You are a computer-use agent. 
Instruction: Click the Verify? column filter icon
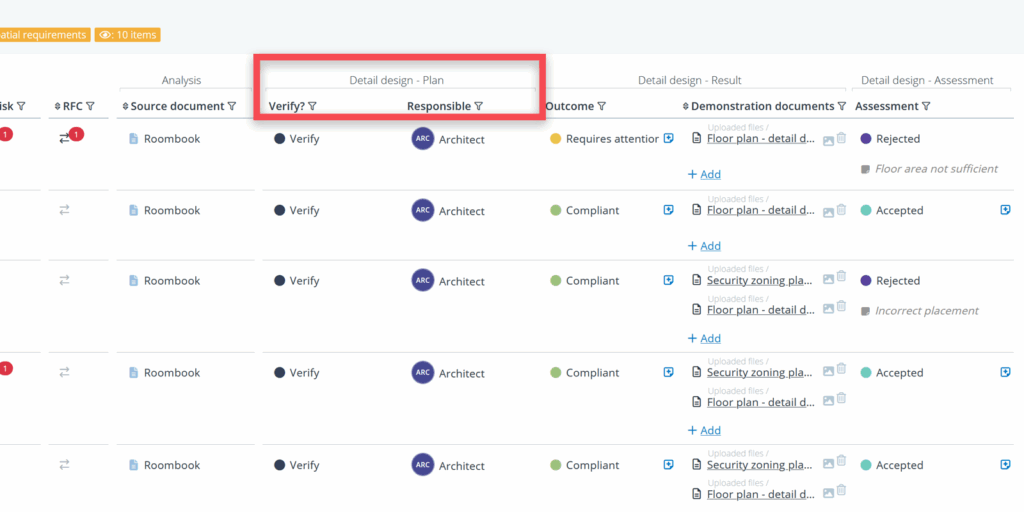click(312, 106)
